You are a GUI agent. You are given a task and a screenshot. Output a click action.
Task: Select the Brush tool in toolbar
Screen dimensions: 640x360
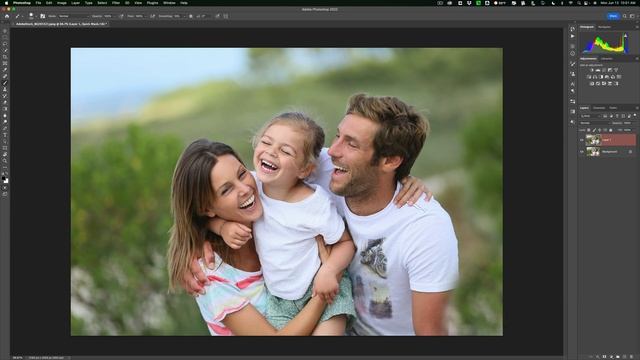(5, 82)
